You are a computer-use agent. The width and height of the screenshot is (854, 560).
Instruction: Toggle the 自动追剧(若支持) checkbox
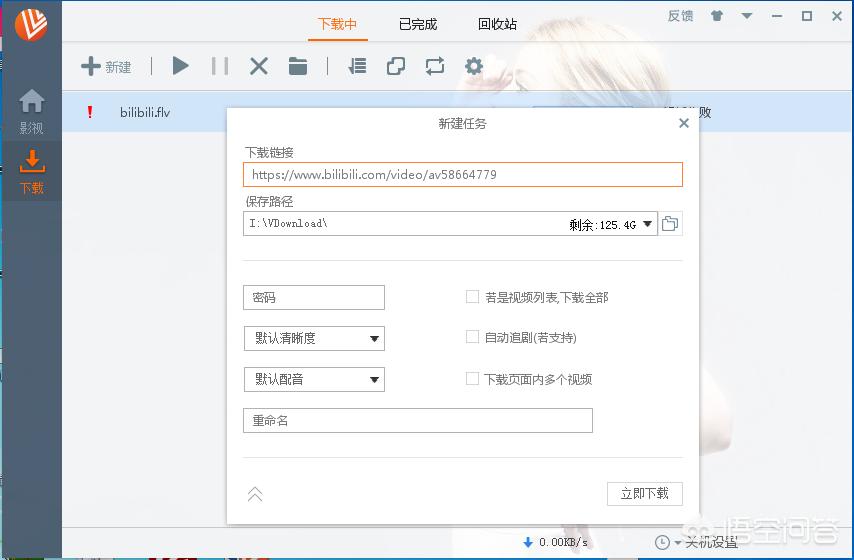(x=473, y=338)
